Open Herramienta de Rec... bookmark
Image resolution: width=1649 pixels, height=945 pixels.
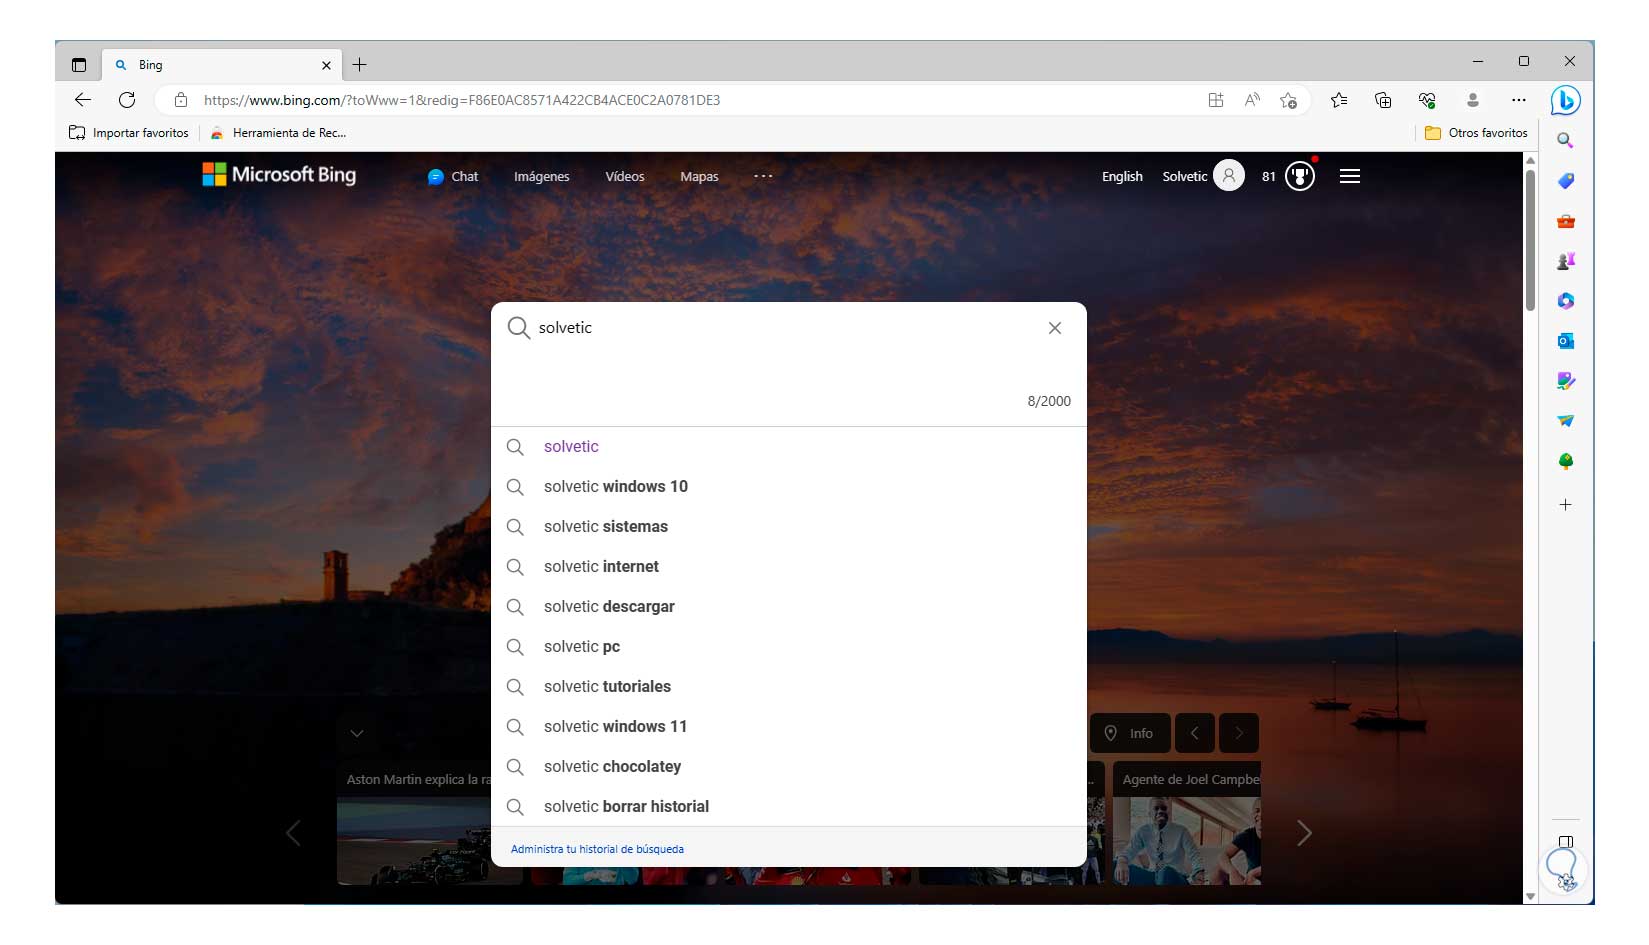tap(278, 133)
